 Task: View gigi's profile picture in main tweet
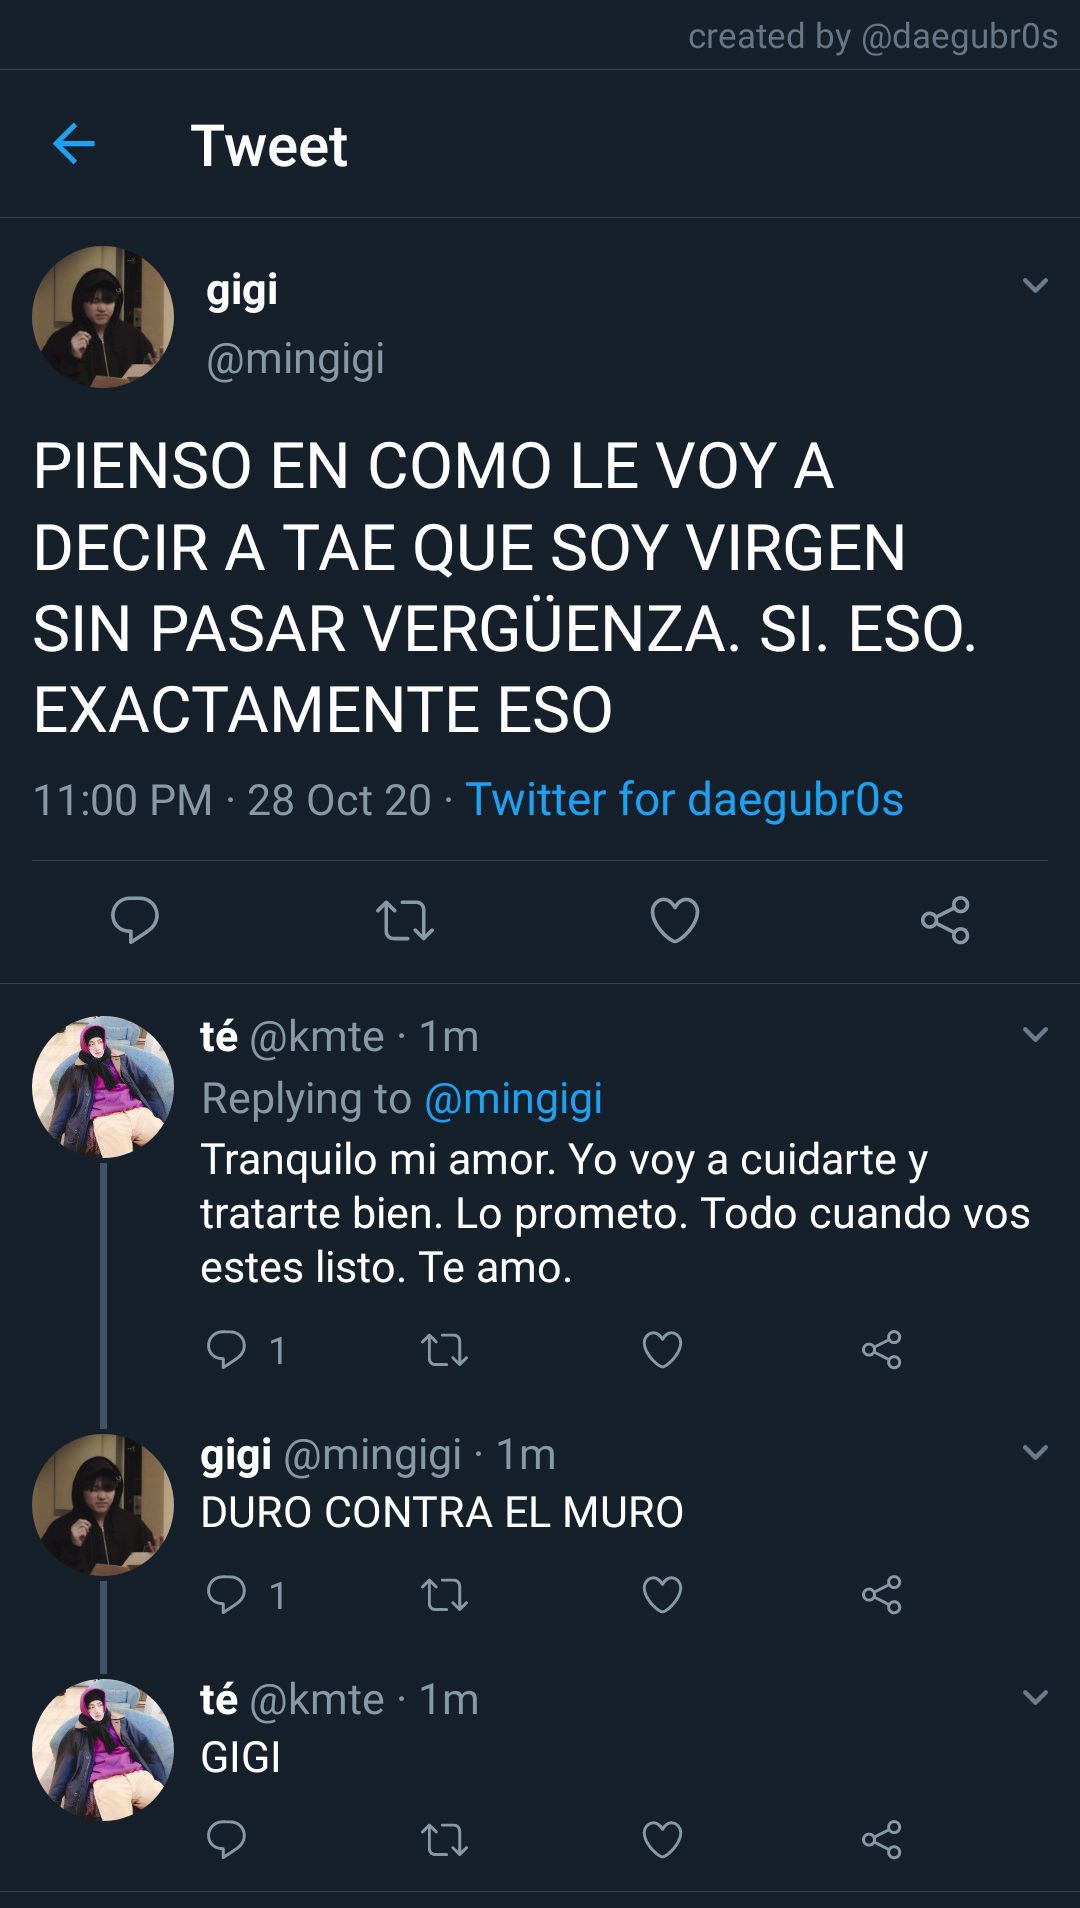coord(103,317)
